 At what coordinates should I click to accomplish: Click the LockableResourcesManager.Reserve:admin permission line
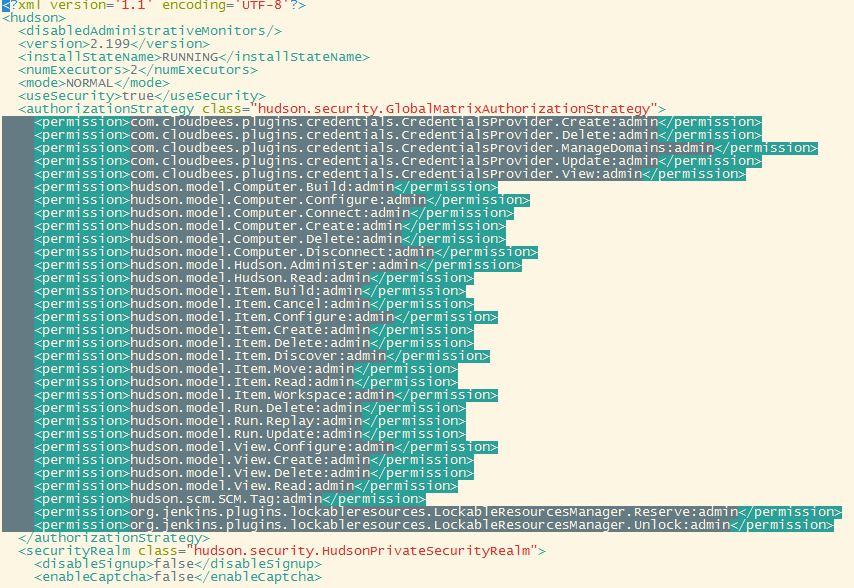coord(438,513)
